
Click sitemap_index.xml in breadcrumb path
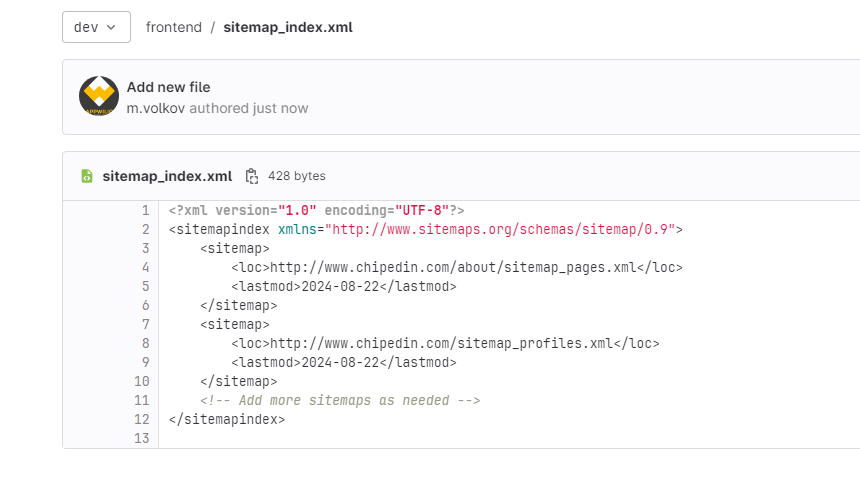pos(288,27)
